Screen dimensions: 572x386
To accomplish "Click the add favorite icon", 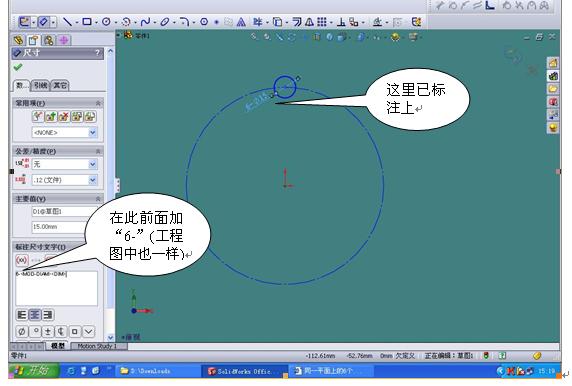I will (51, 117).
